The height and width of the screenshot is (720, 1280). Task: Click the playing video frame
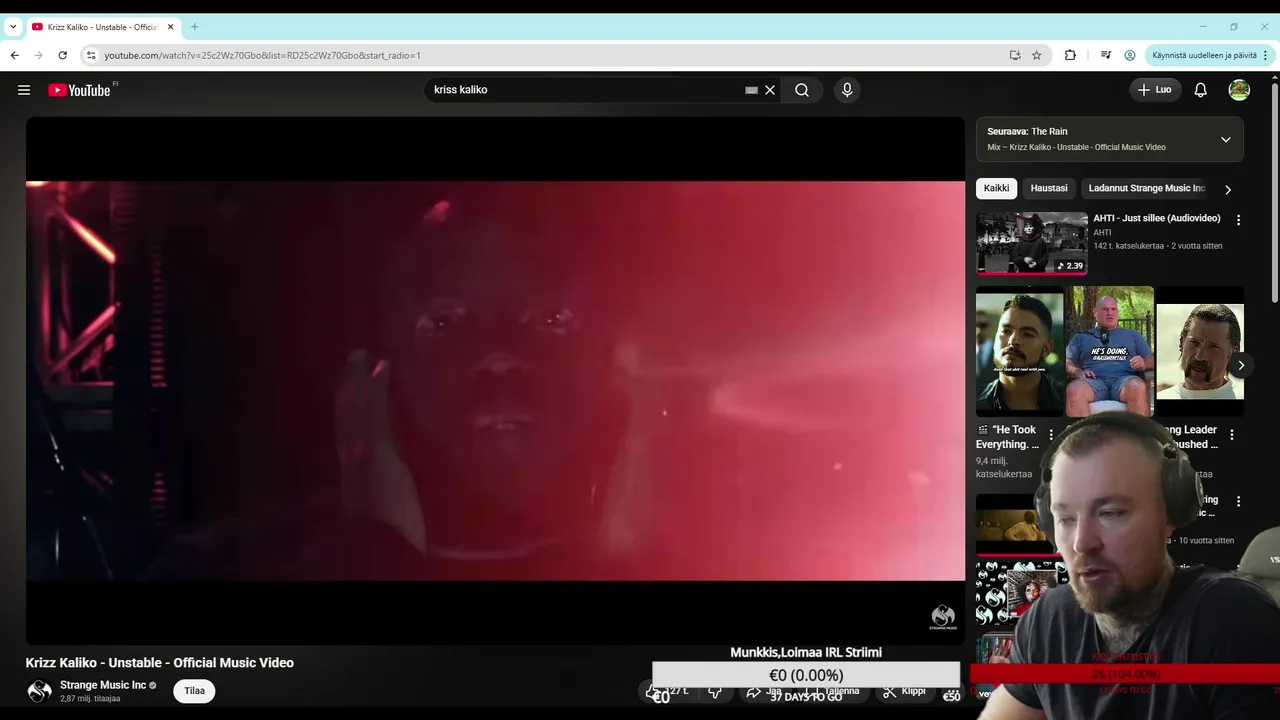[495, 381]
